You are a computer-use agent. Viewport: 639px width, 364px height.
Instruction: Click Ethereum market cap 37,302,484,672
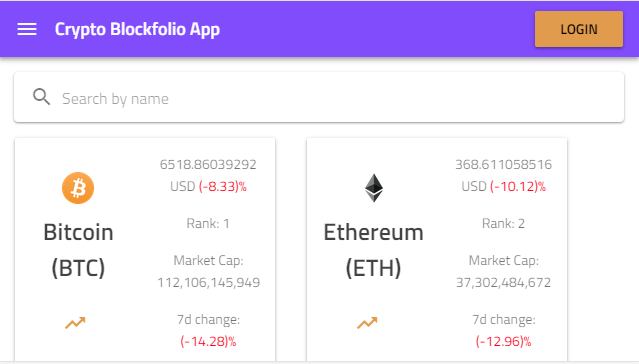coord(504,282)
